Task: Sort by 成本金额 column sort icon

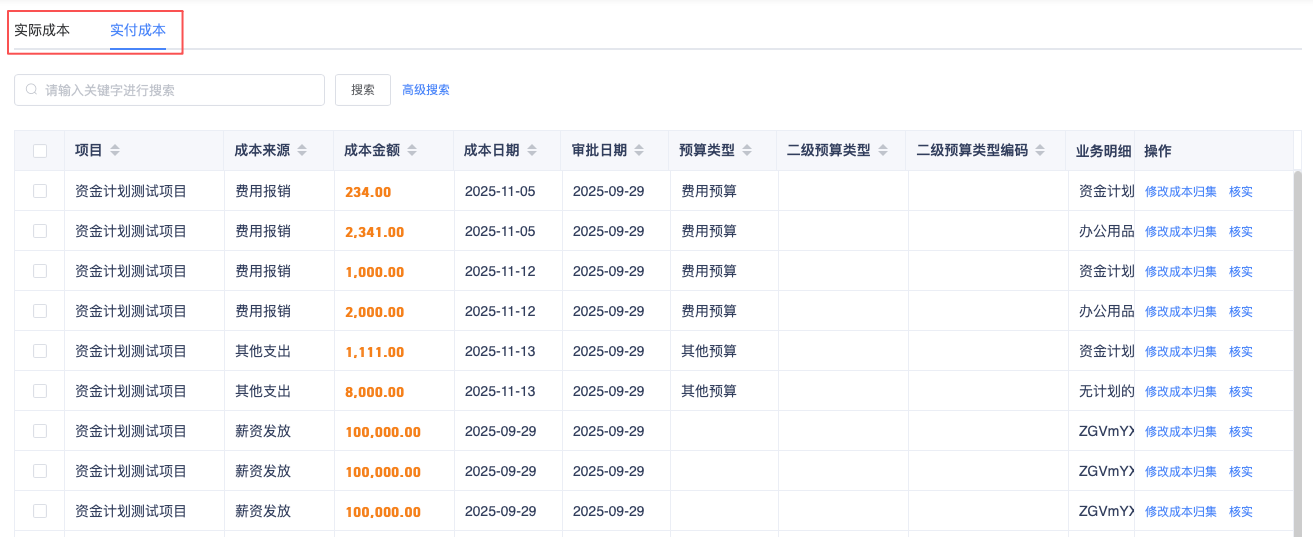Action: pos(412,151)
